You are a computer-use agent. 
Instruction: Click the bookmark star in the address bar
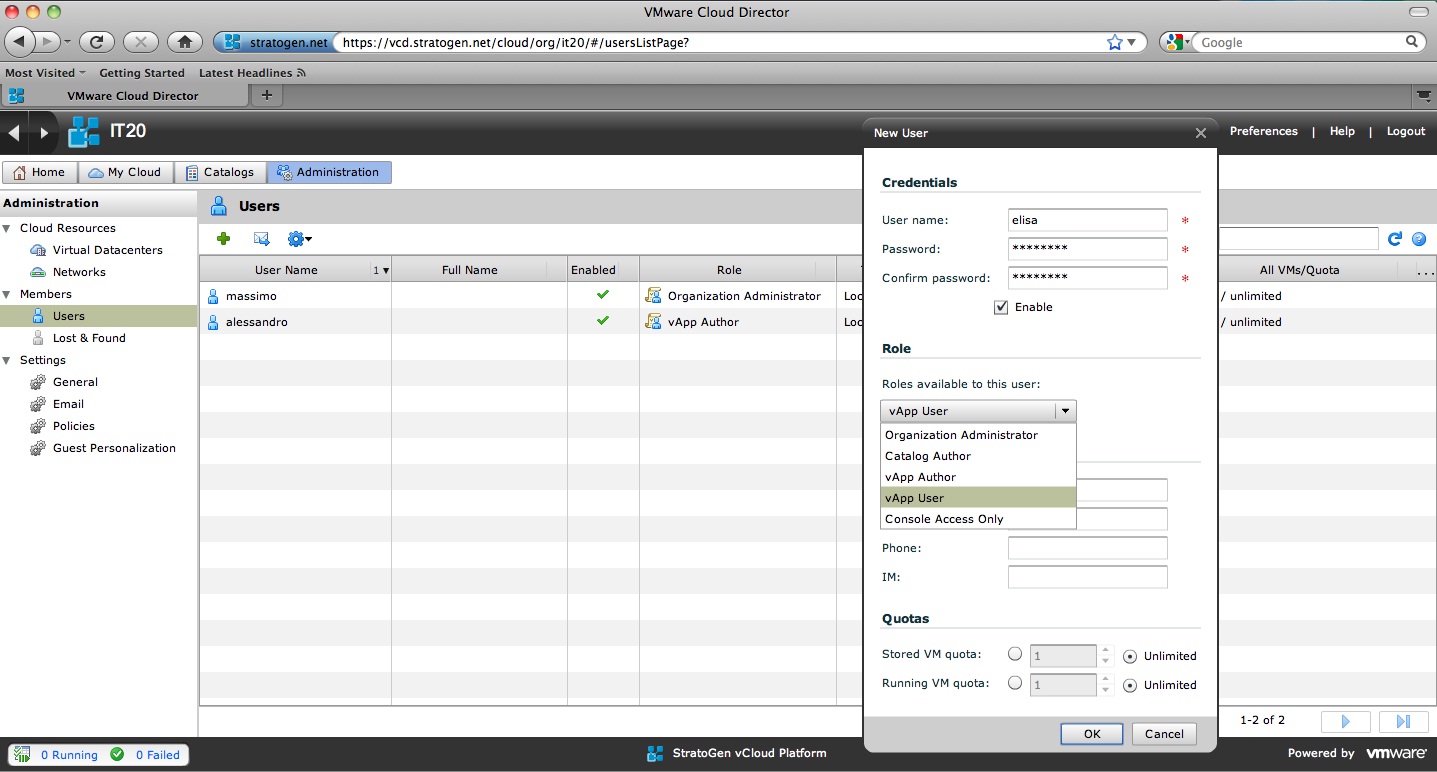pos(1115,42)
